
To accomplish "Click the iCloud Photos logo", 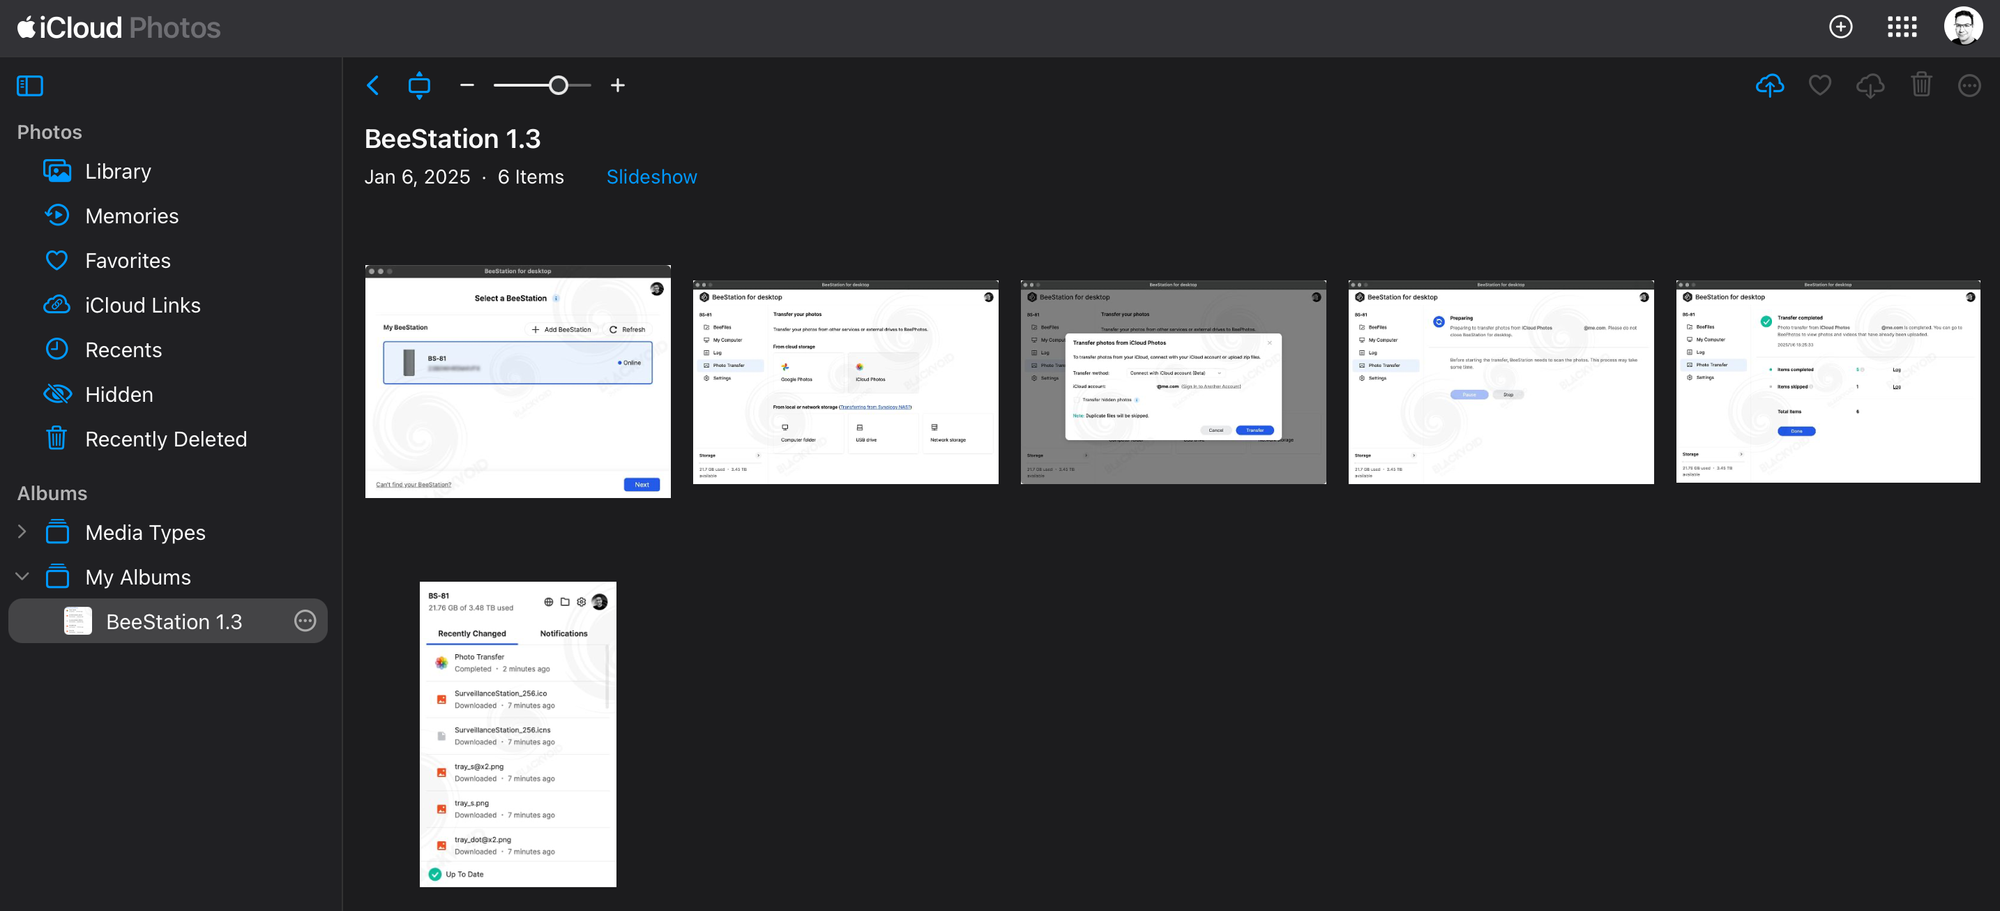I will [x=119, y=28].
